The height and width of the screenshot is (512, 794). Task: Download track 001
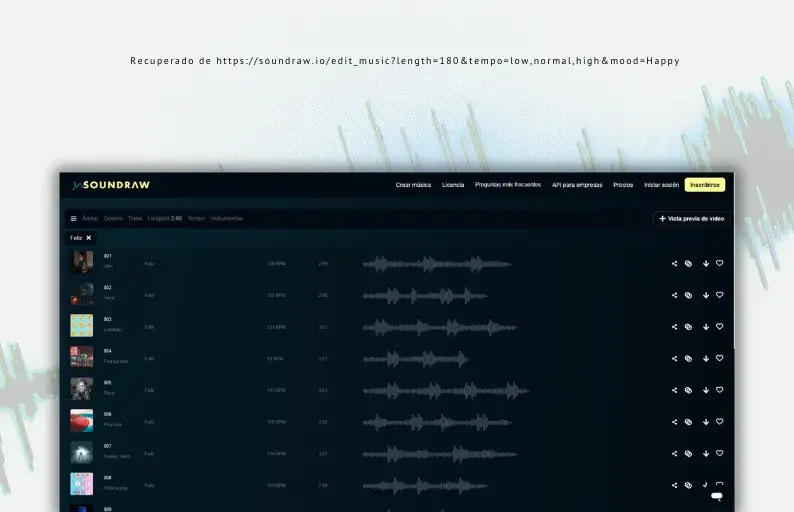(x=705, y=263)
